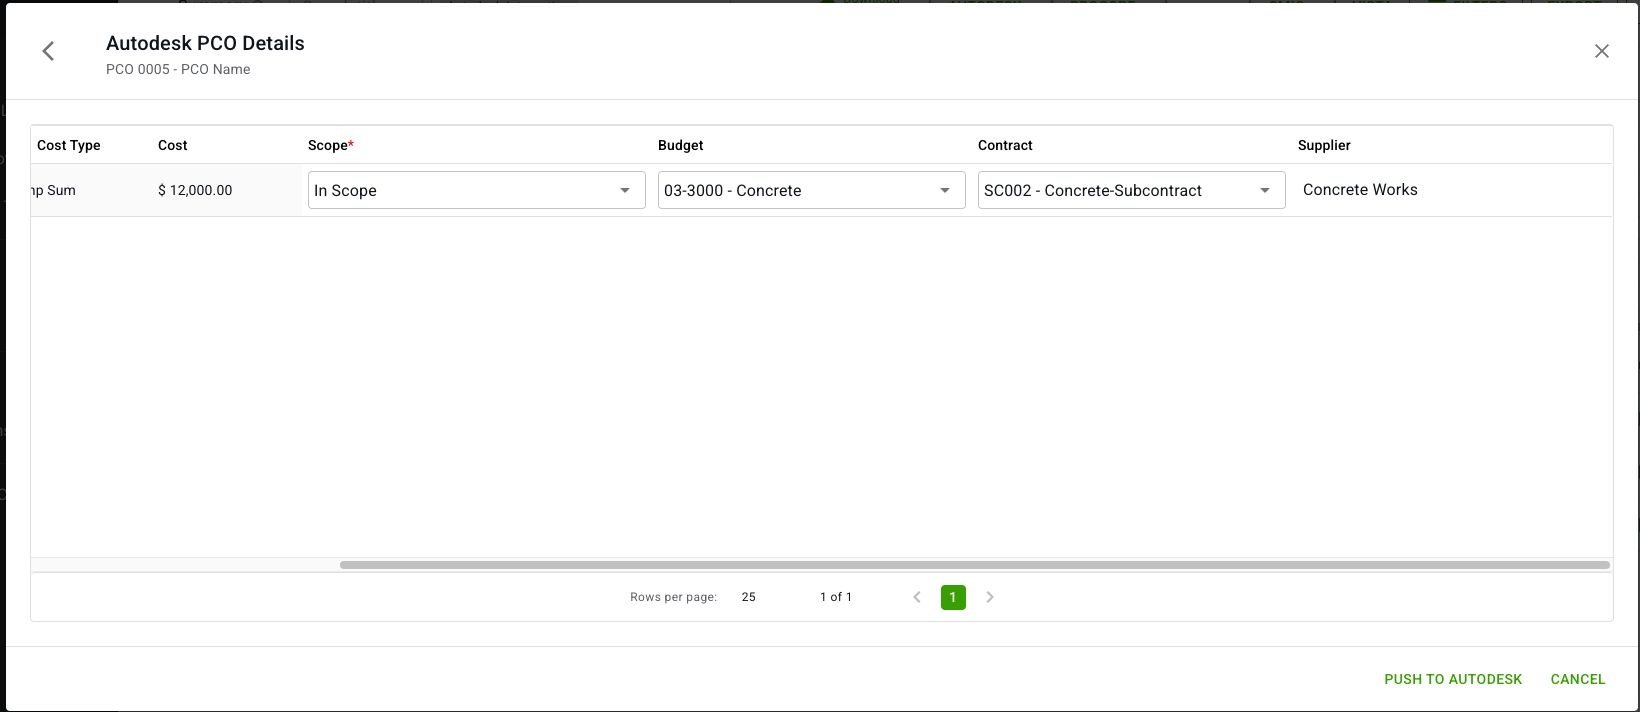This screenshot has height=712, width=1640.
Task: Click the Budget column header
Action: (x=681, y=145)
